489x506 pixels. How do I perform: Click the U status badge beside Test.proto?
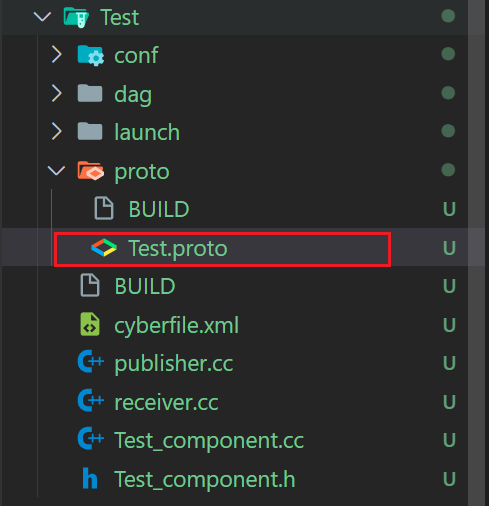point(449,248)
